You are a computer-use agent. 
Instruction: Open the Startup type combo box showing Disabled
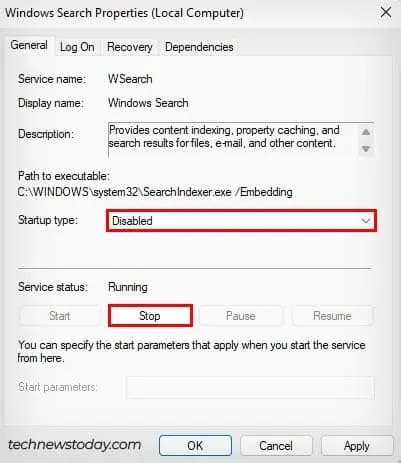tap(242, 220)
